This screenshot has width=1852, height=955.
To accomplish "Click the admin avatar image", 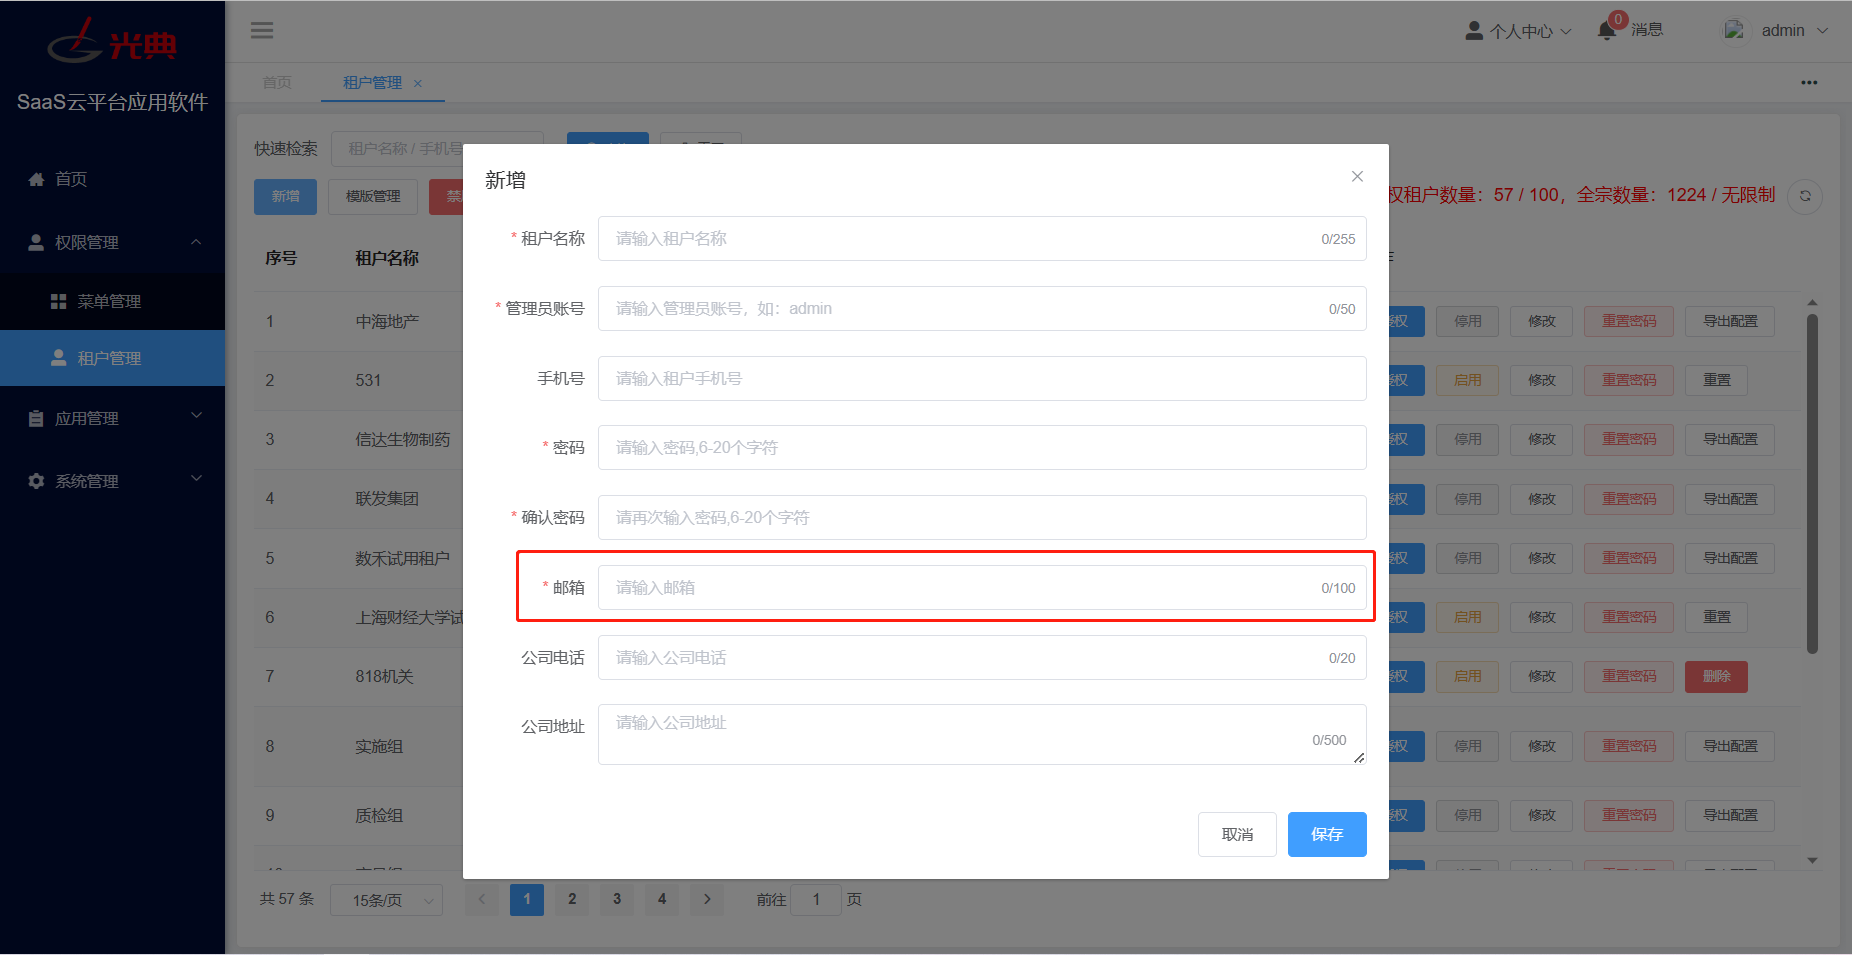I will click(1735, 30).
